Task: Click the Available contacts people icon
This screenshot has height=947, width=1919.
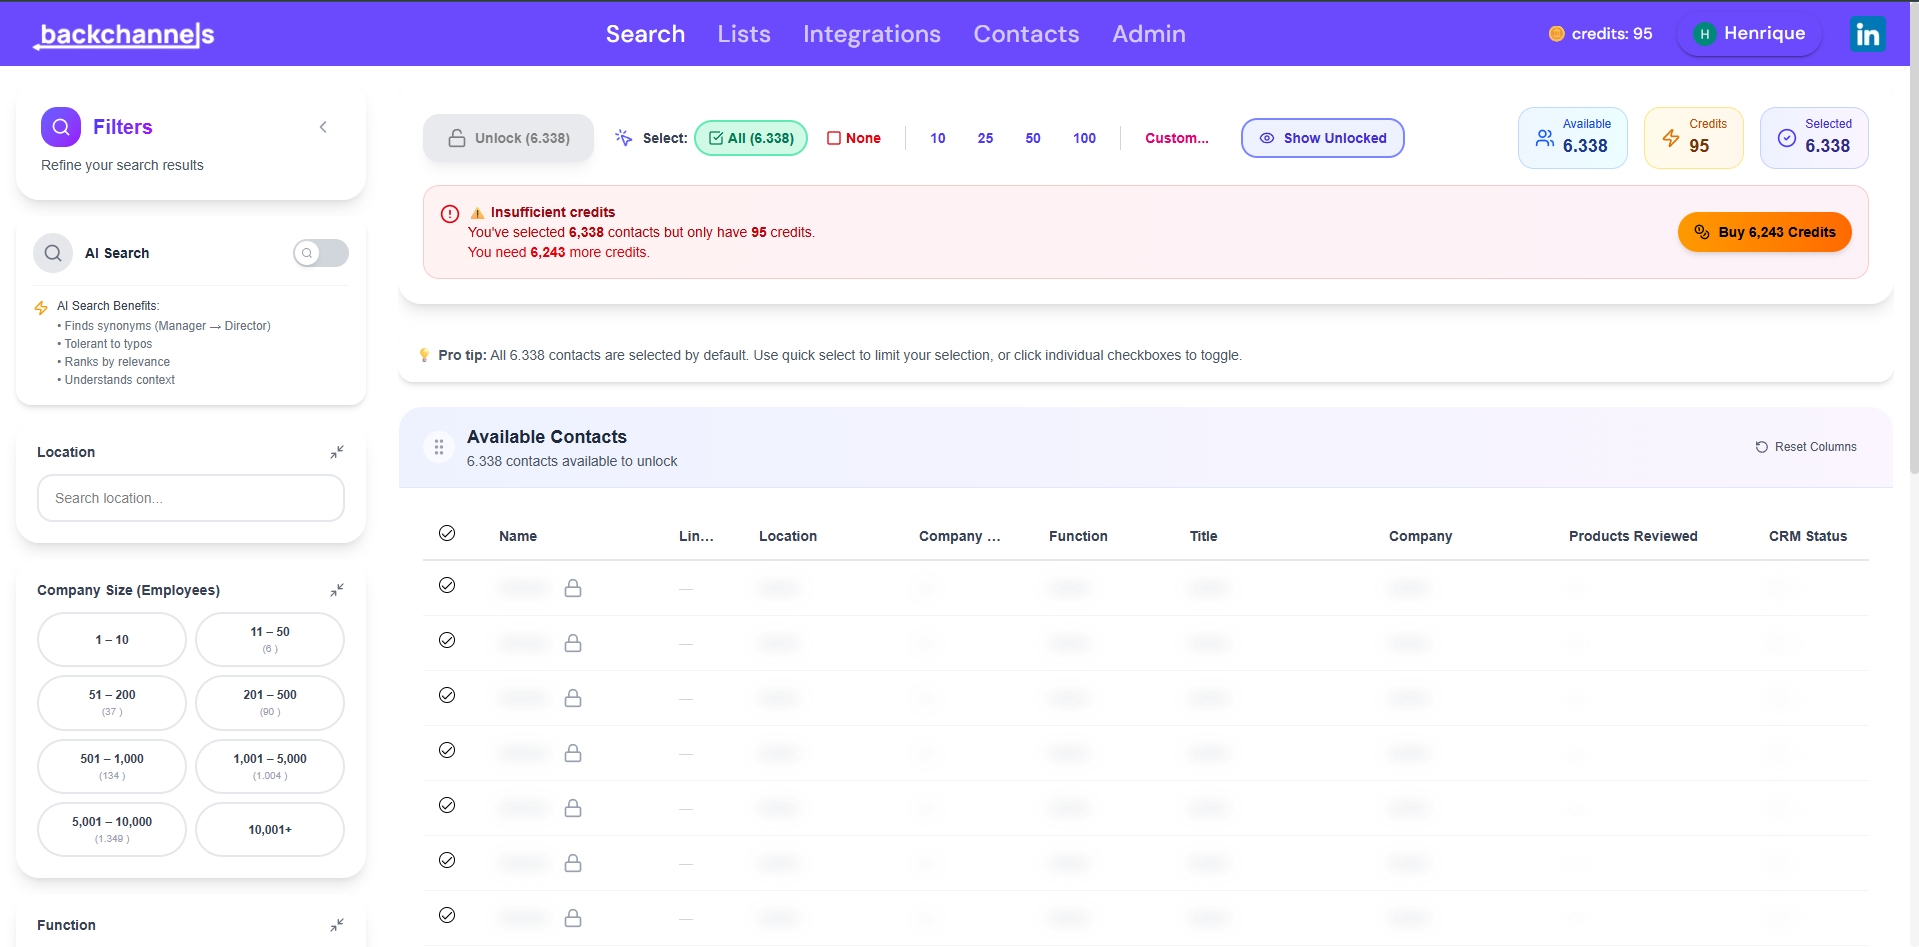Action: (1545, 138)
